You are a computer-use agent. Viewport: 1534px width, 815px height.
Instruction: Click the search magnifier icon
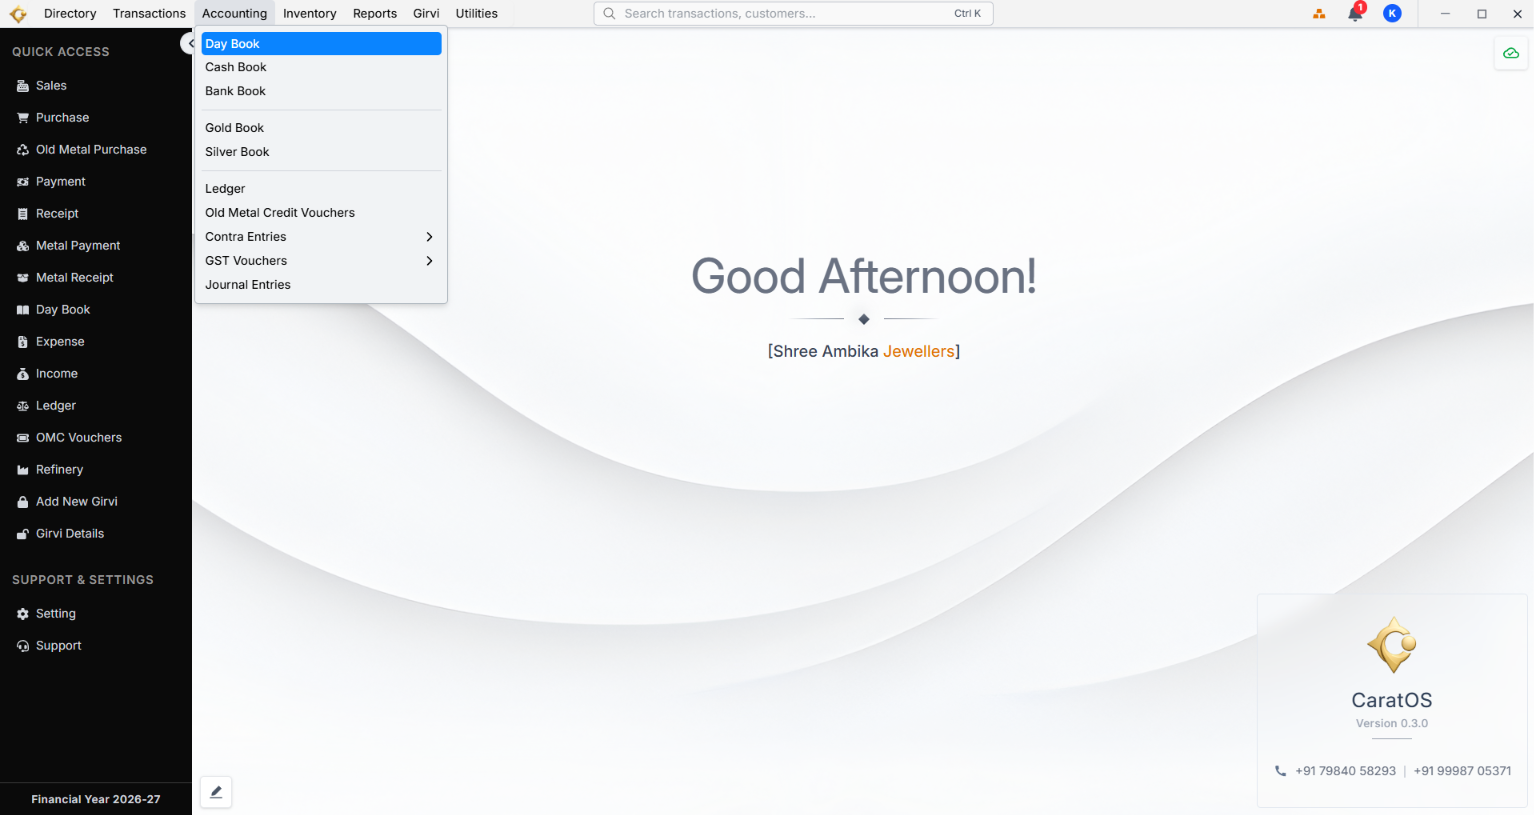609,14
